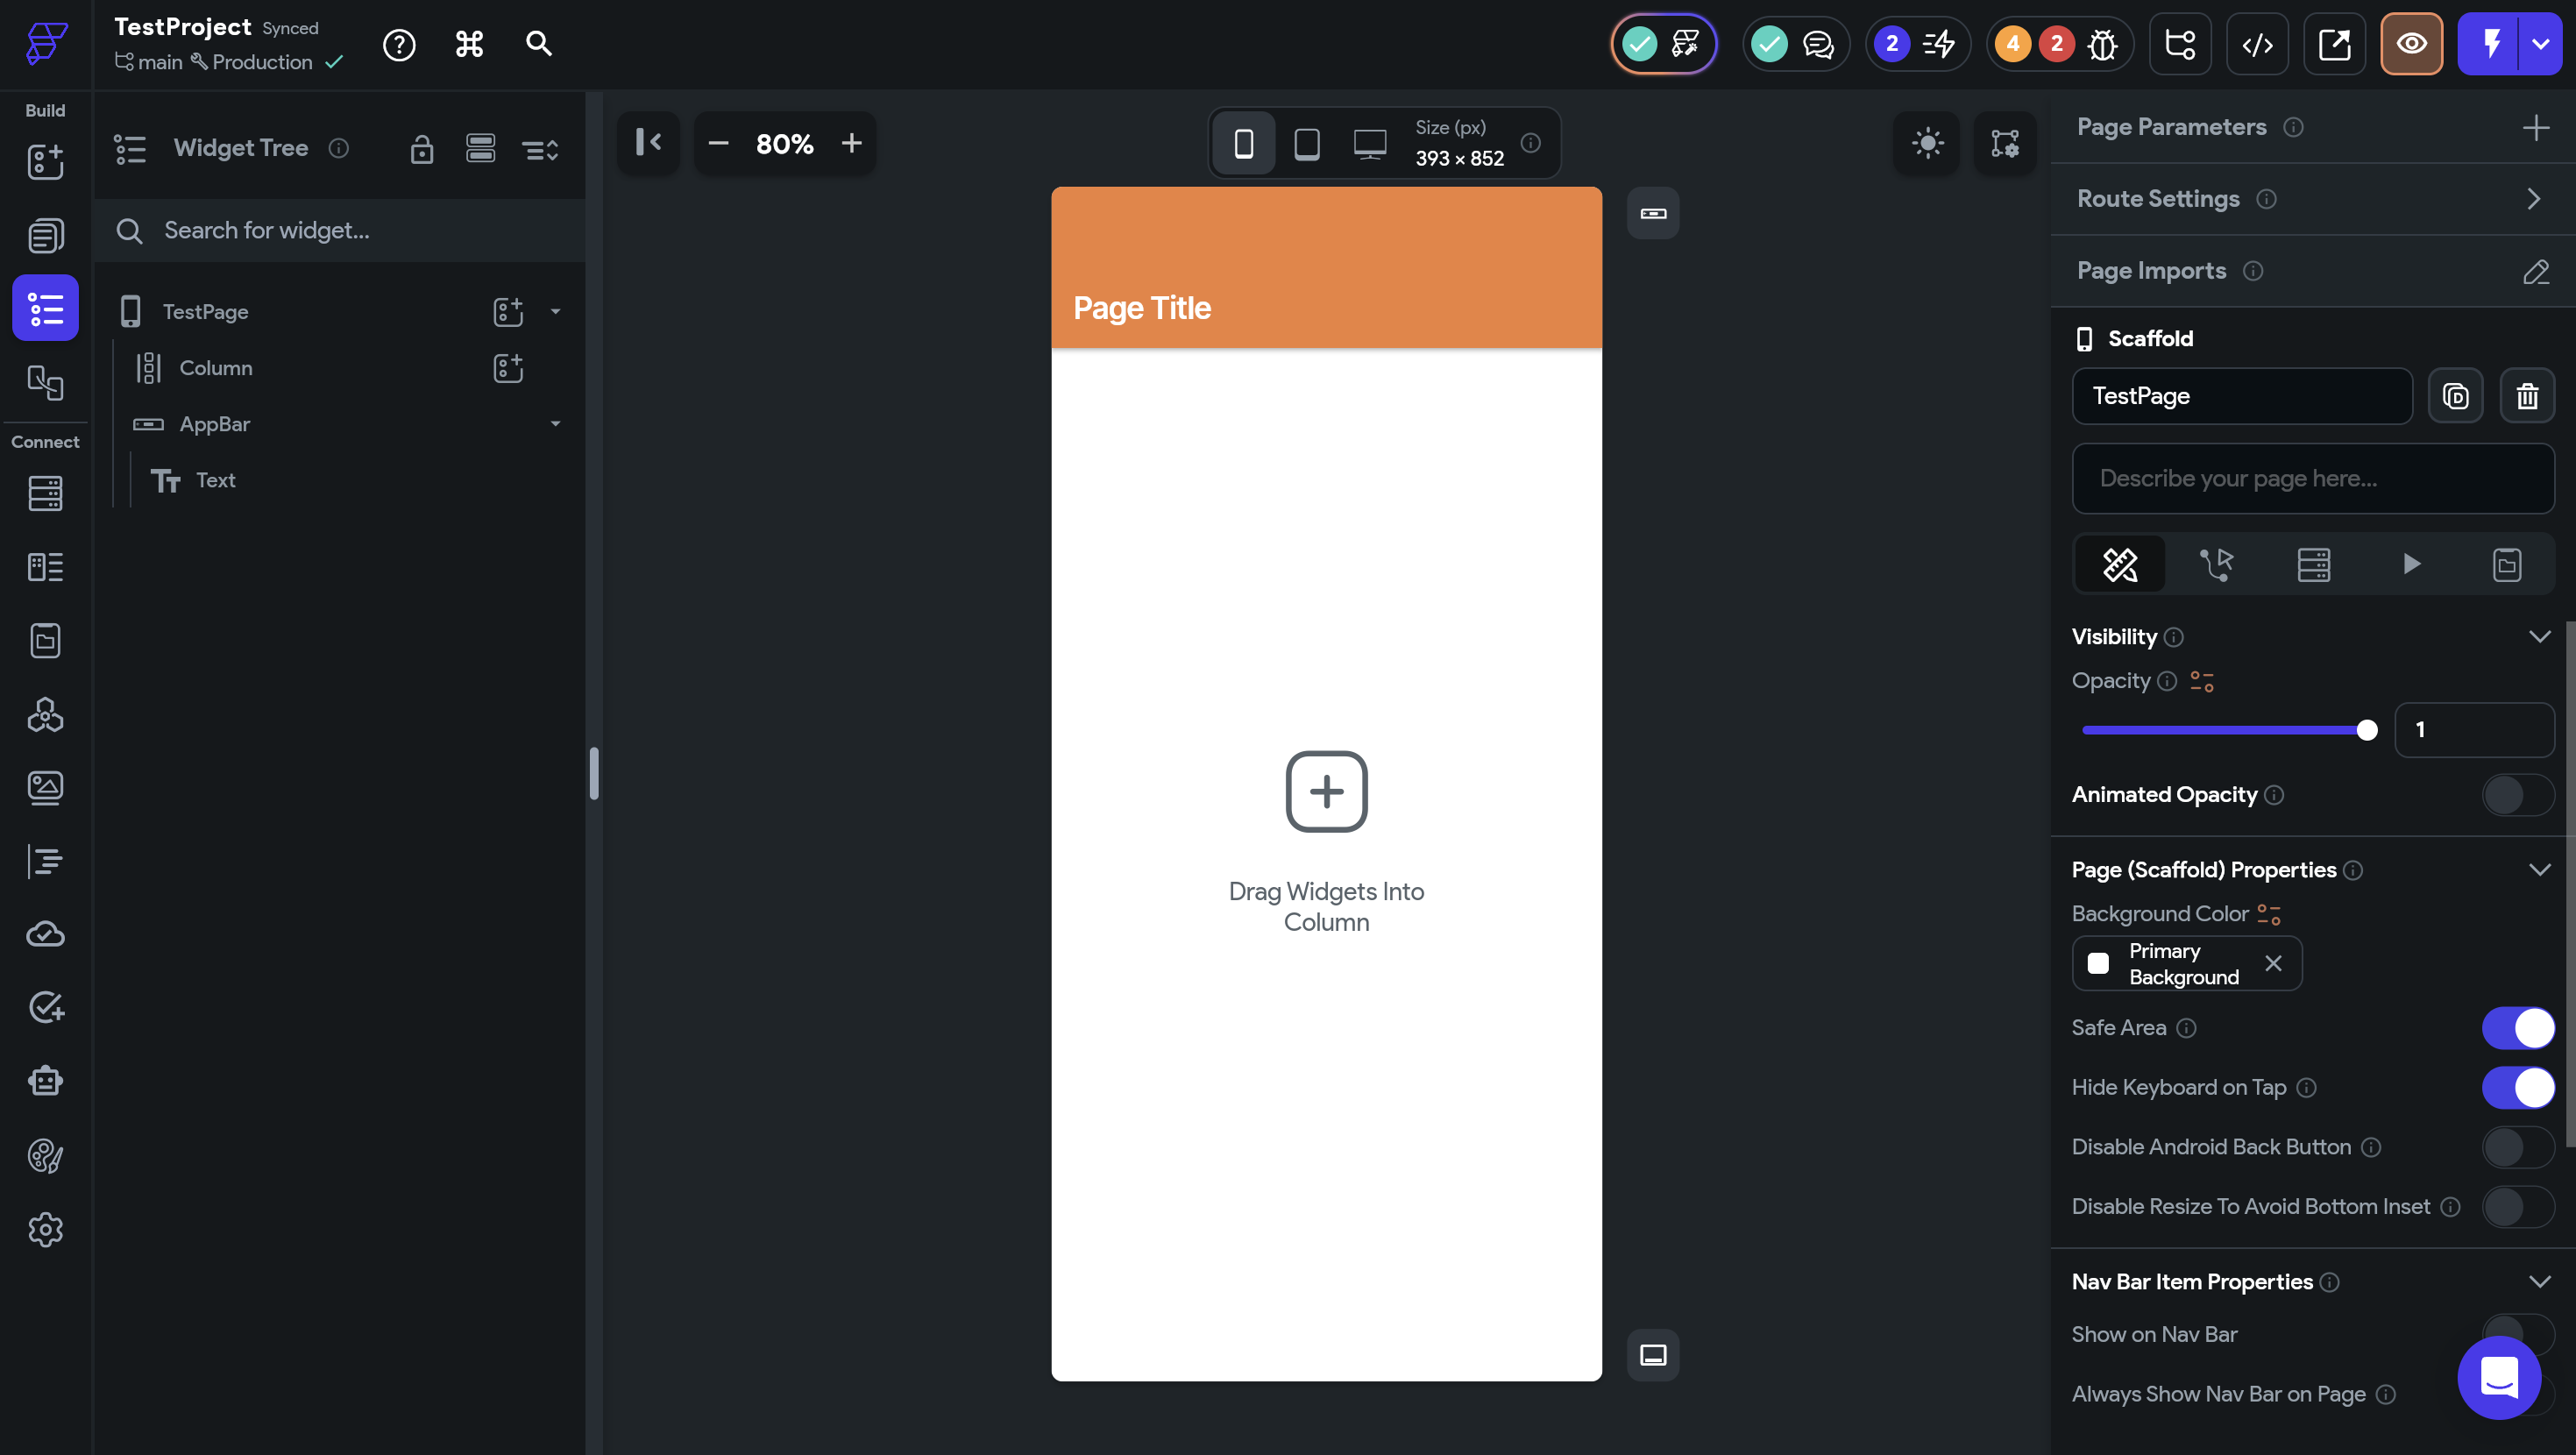Open the debug bug icon panel
This screenshot has width=2576, height=1455.
2102,44
